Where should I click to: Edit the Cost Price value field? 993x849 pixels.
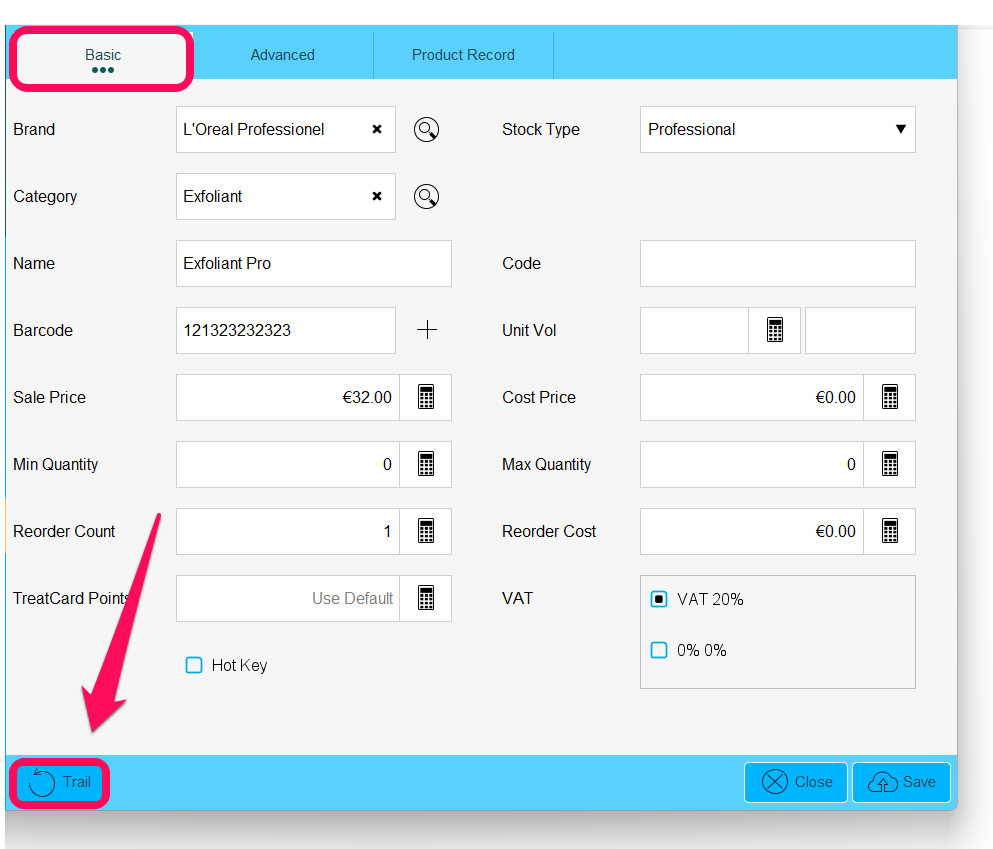(x=752, y=398)
